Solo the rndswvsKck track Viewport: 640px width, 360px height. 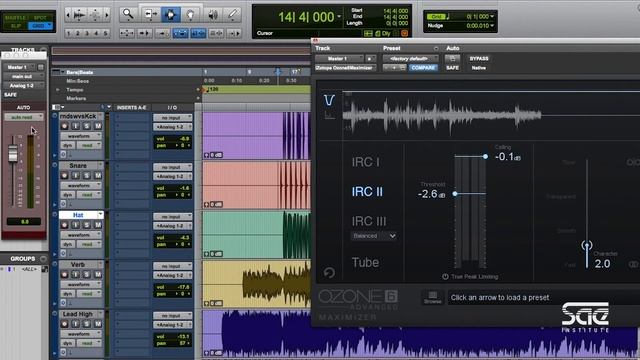point(87,126)
